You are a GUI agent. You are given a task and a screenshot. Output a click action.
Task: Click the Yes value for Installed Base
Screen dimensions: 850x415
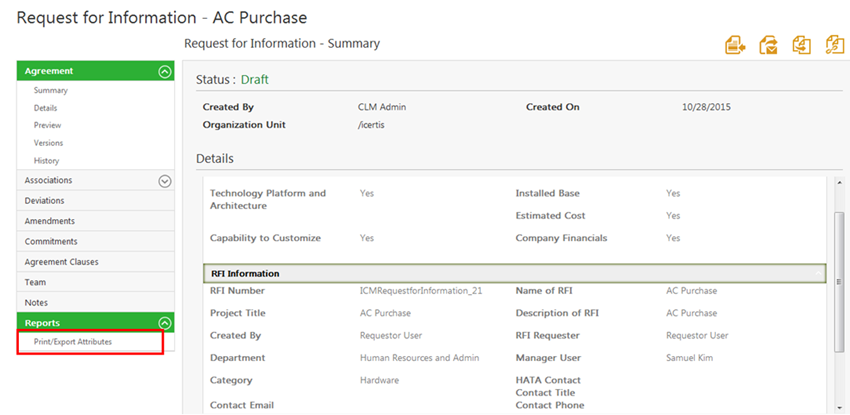pos(673,193)
